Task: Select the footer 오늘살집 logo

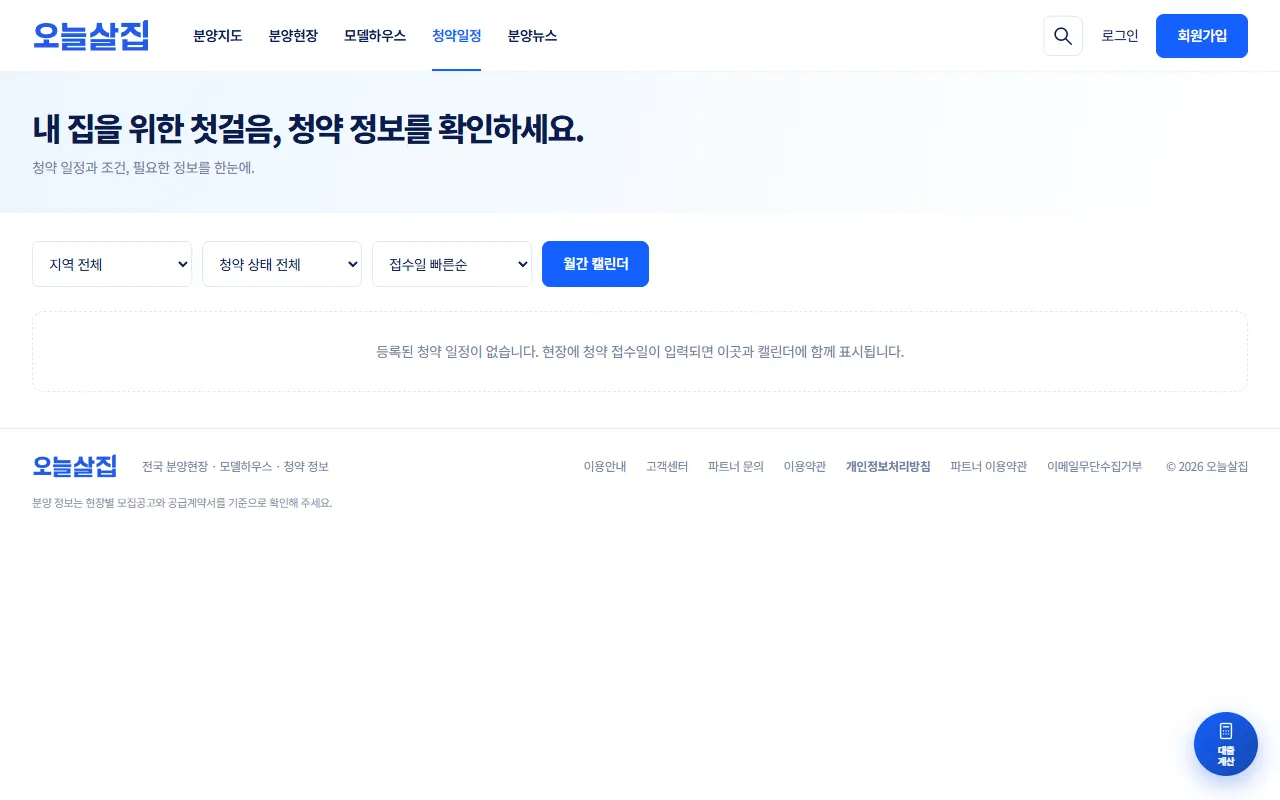Action: point(75,466)
